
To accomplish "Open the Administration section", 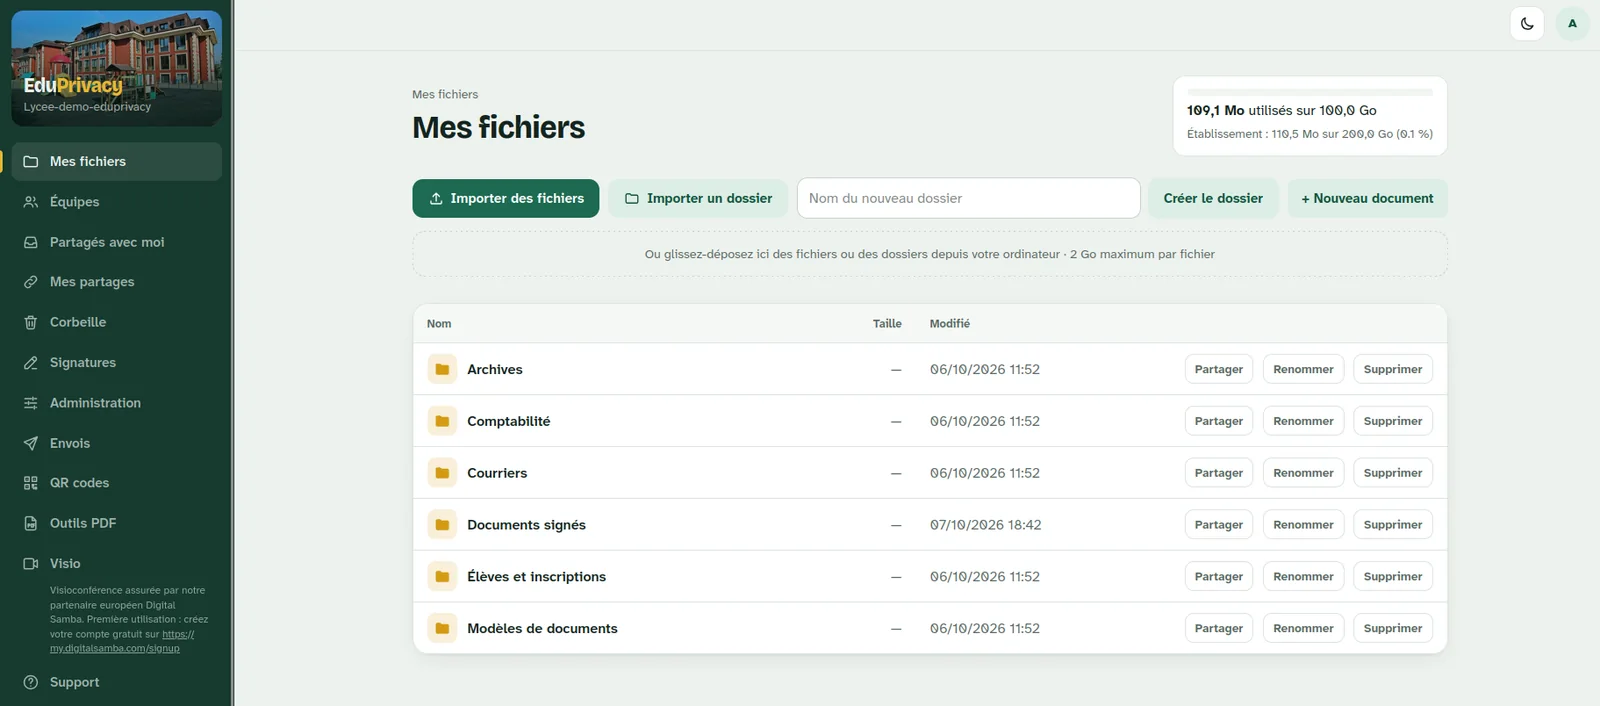I will (116, 403).
